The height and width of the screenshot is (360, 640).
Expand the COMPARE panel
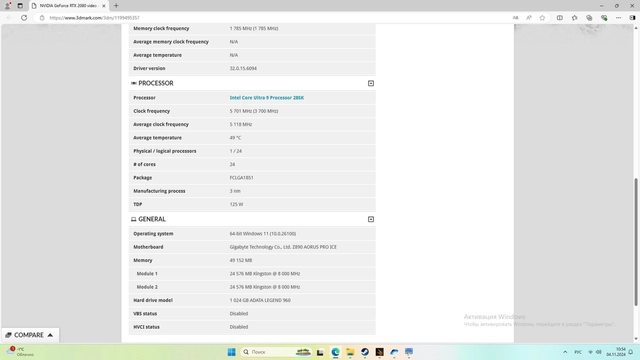click(30, 335)
